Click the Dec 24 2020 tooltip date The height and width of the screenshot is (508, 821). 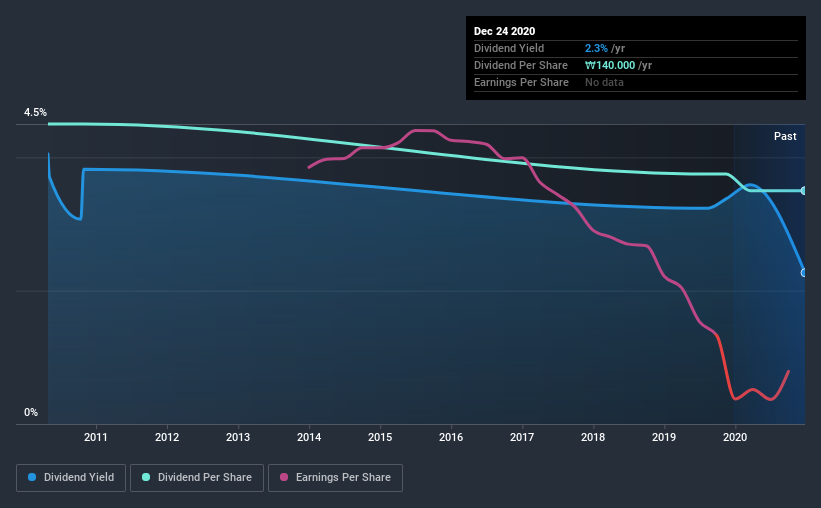tap(504, 31)
